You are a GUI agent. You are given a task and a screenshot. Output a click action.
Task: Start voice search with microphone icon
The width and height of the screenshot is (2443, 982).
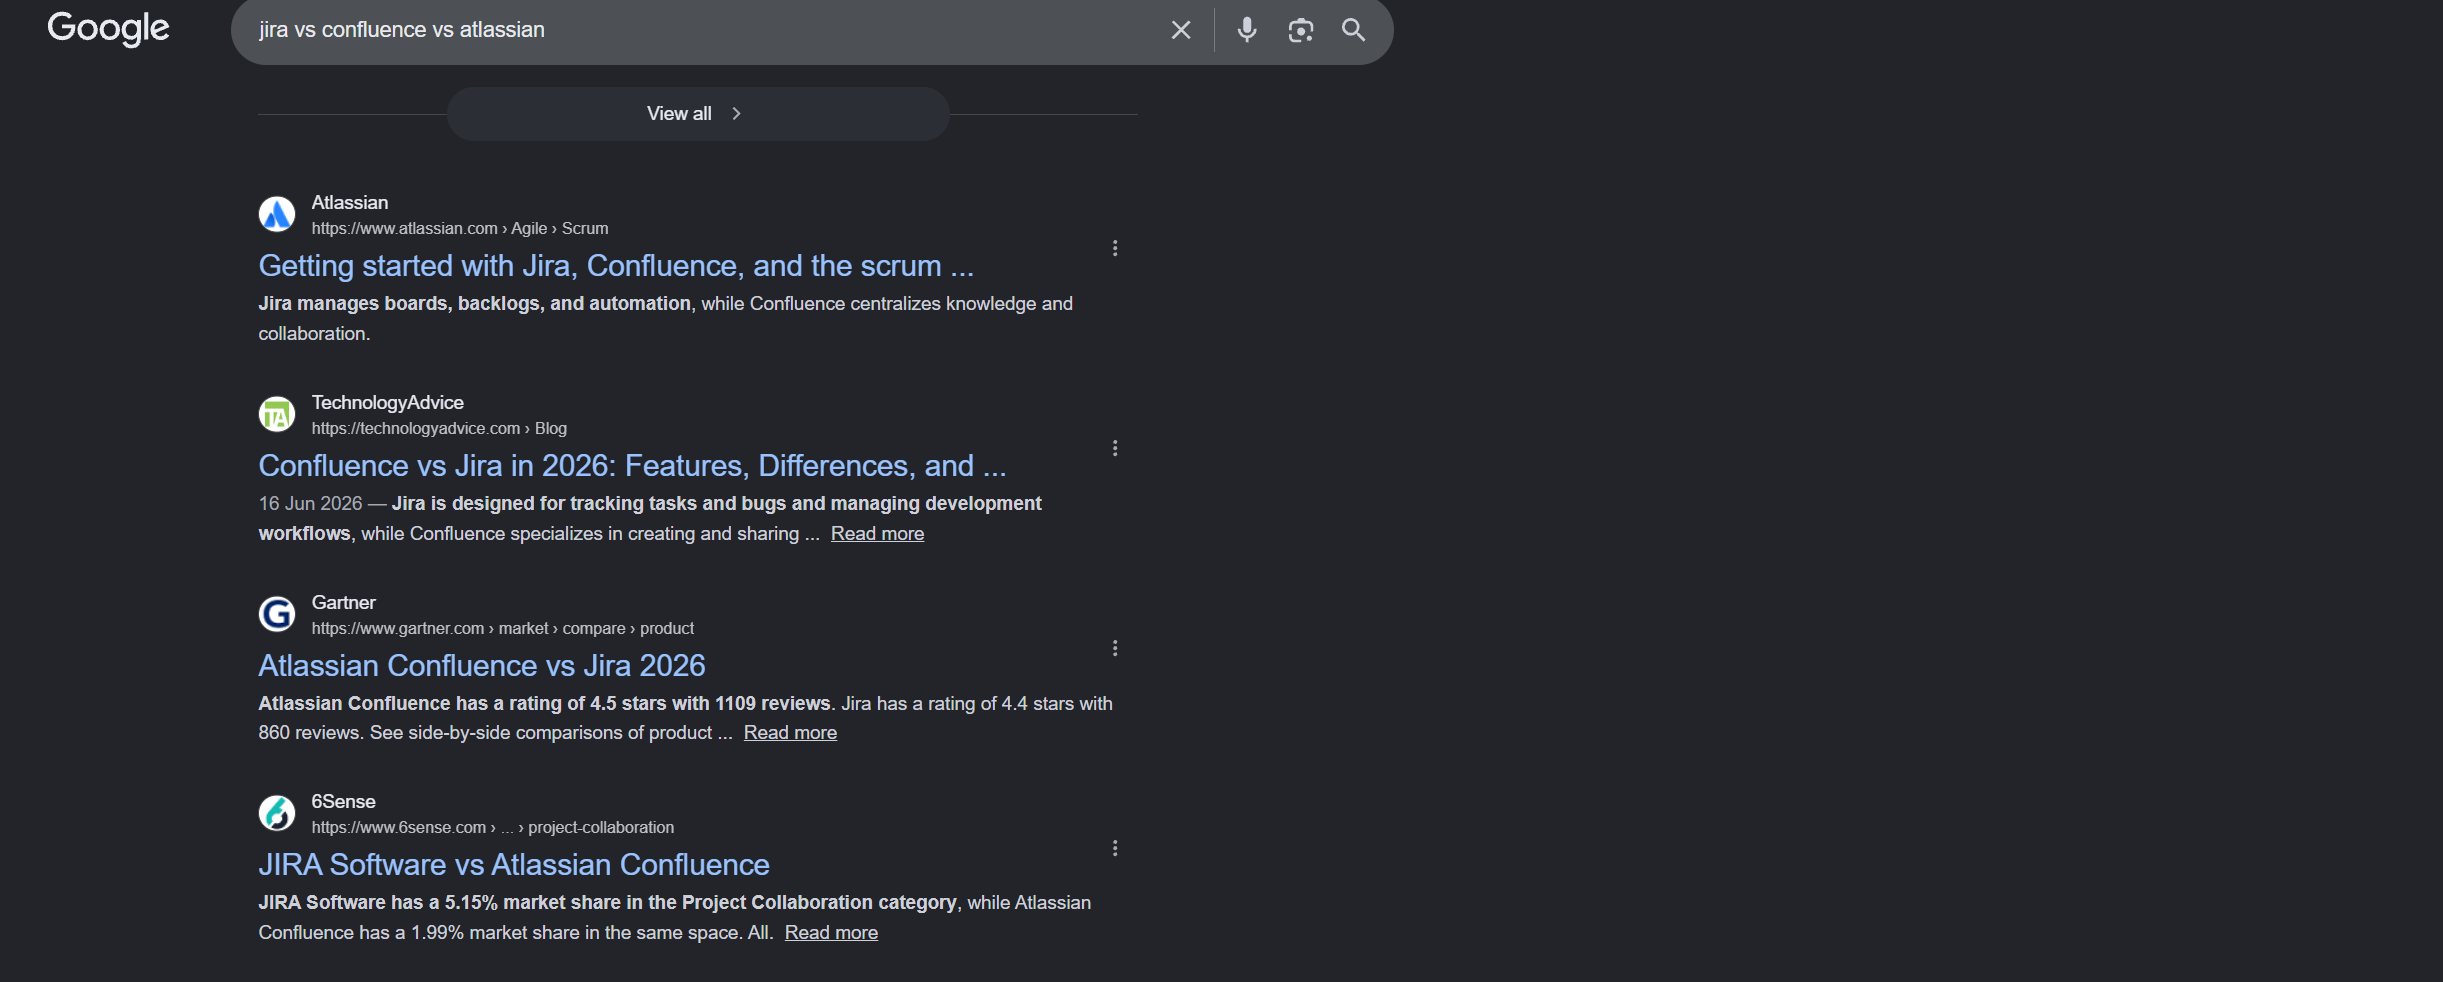pos(1247,30)
